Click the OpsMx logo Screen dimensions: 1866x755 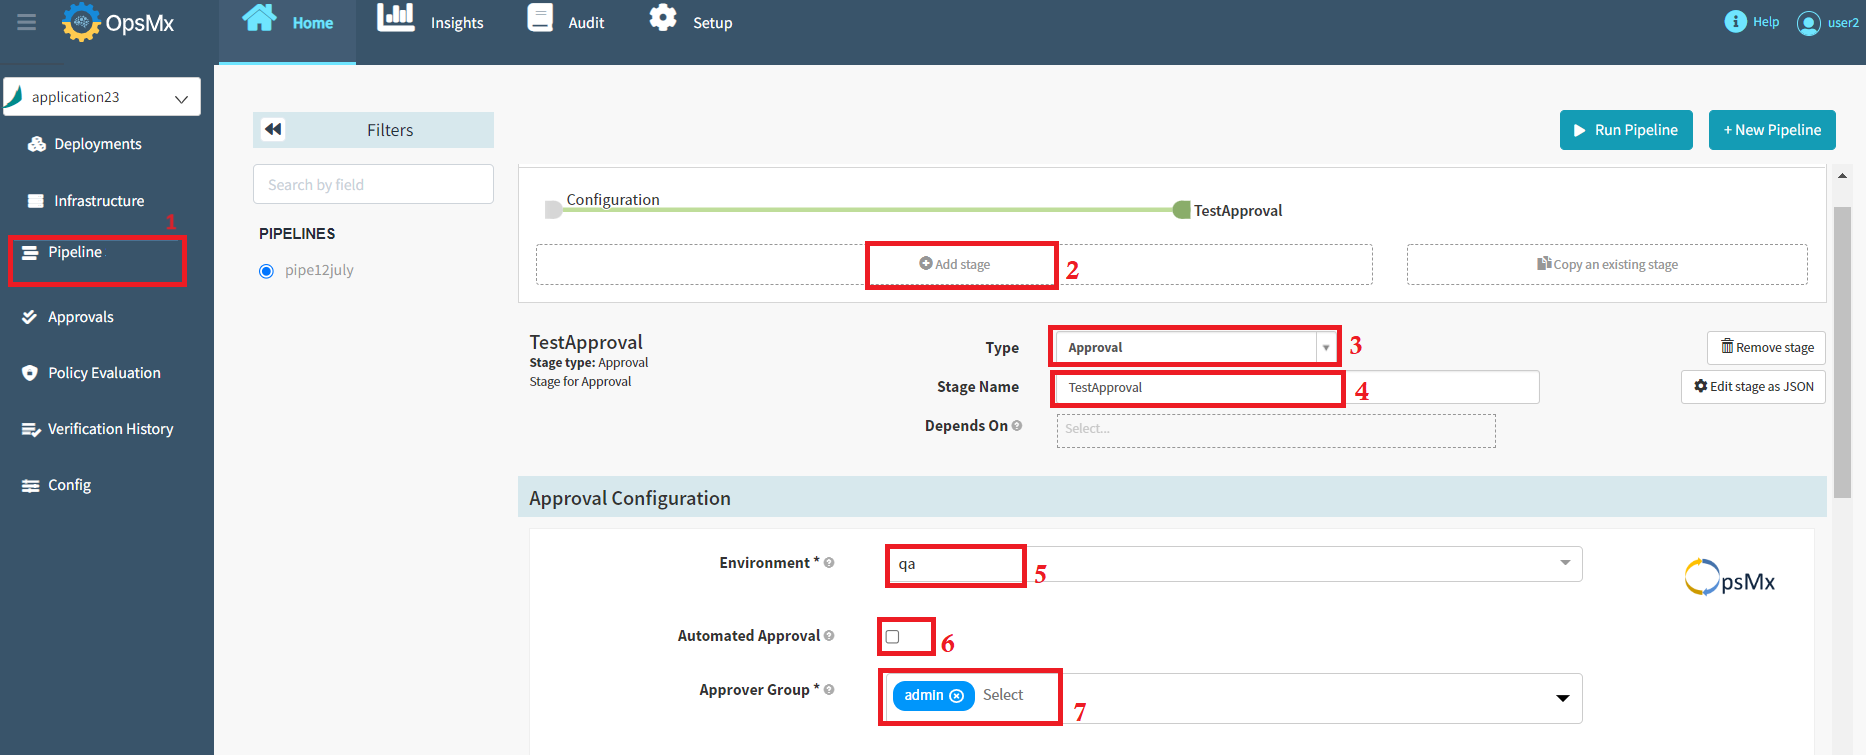coord(118,22)
